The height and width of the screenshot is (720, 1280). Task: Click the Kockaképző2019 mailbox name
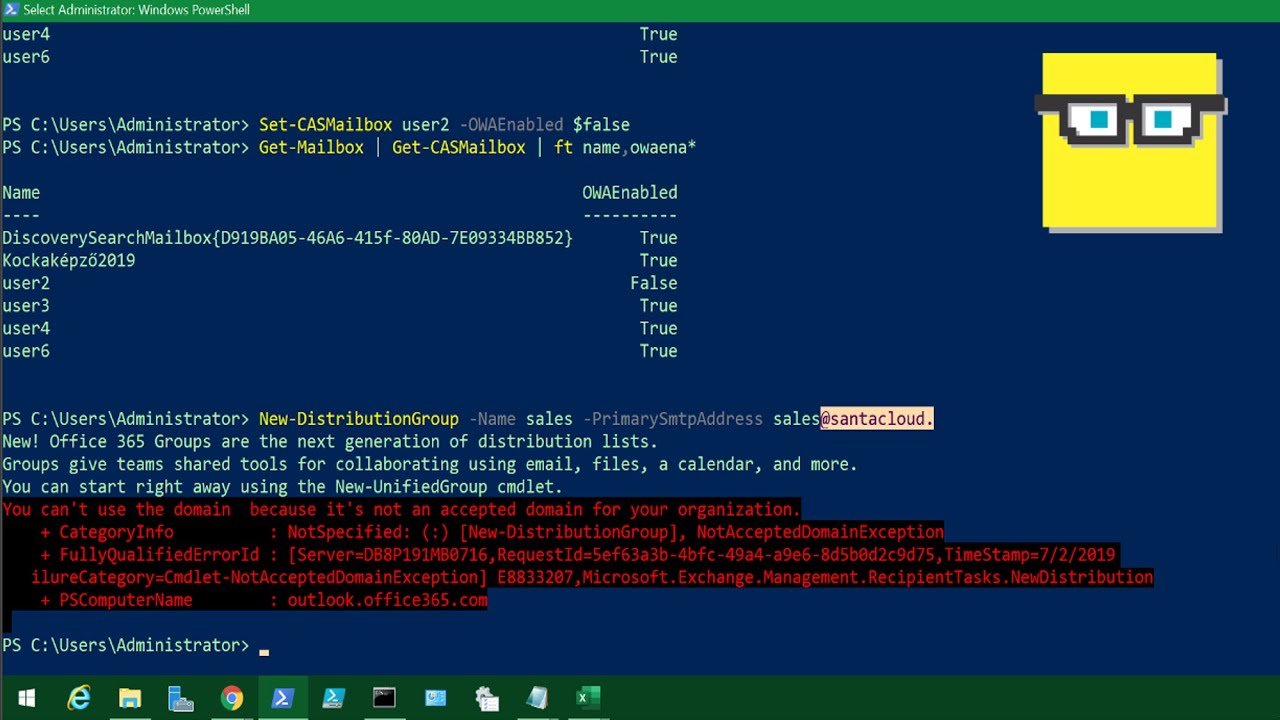pyautogui.click(x=68, y=261)
